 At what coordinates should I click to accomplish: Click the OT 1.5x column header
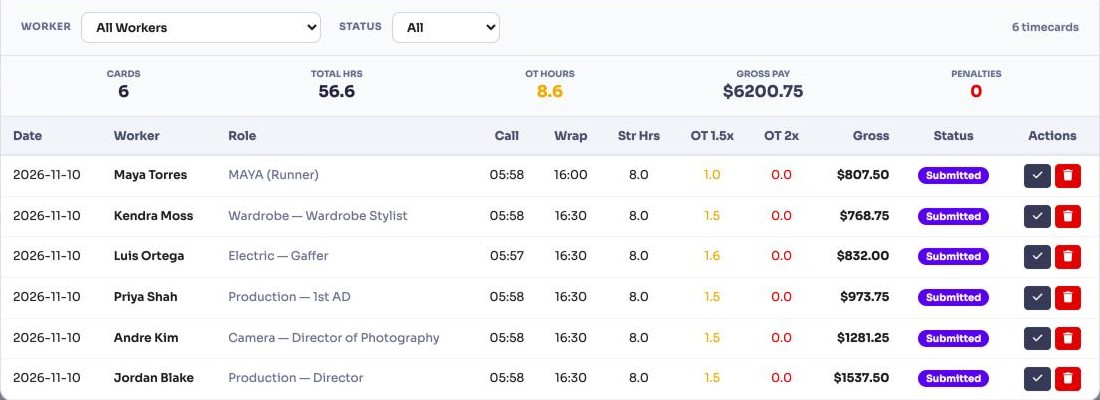coord(712,136)
